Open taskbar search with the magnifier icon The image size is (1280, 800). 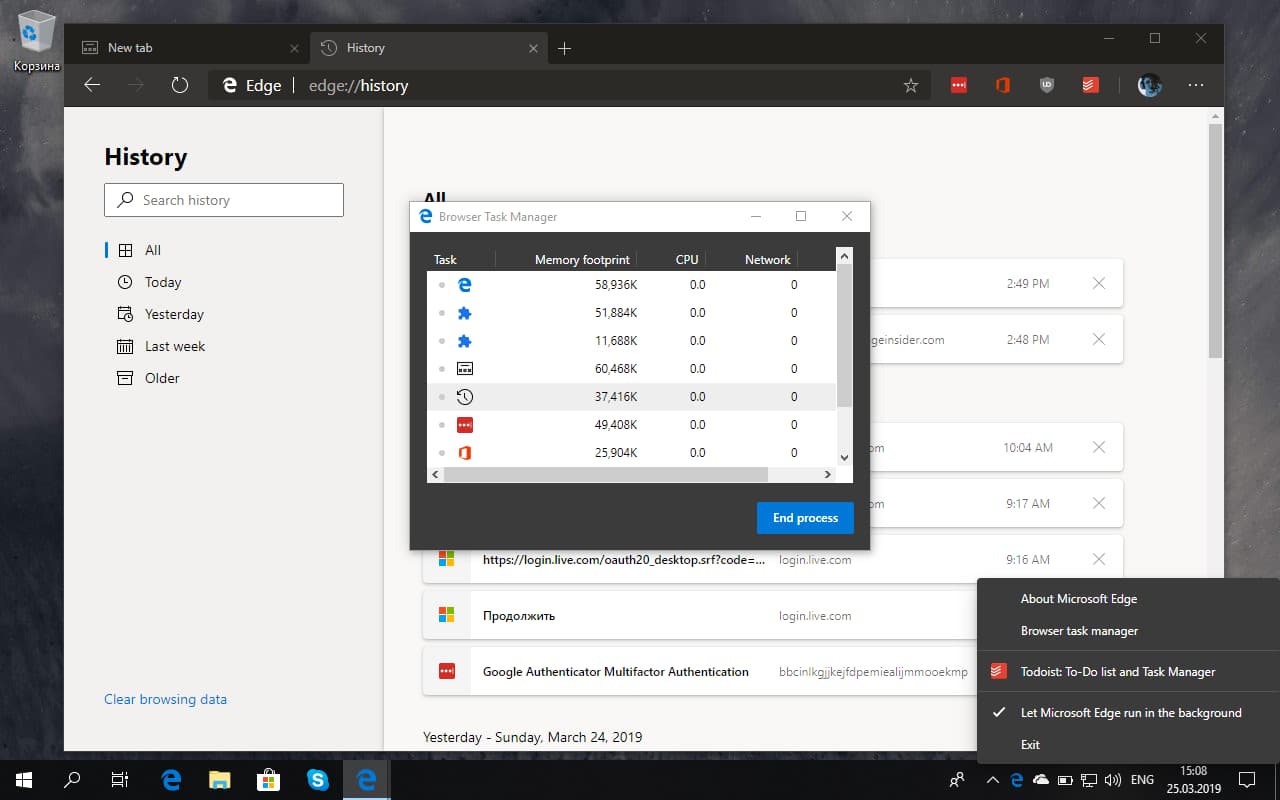[73, 780]
